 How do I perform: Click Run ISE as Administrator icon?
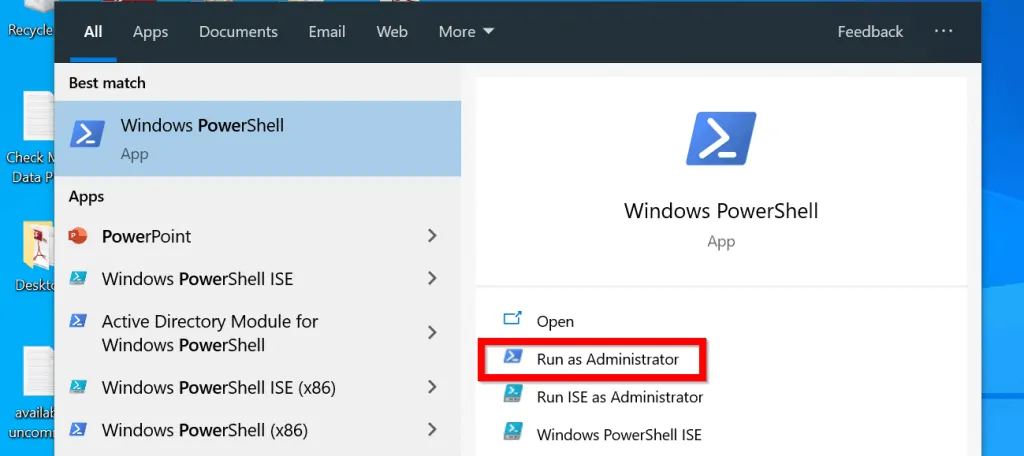coord(513,395)
